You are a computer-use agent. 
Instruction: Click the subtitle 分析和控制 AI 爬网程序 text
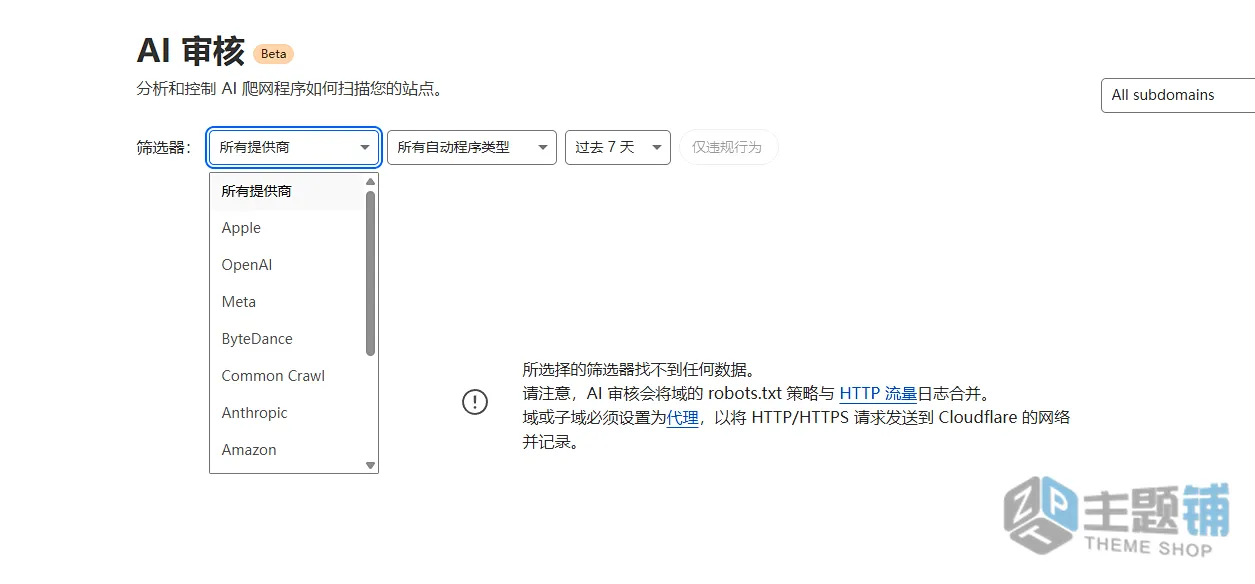click(x=289, y=88)
